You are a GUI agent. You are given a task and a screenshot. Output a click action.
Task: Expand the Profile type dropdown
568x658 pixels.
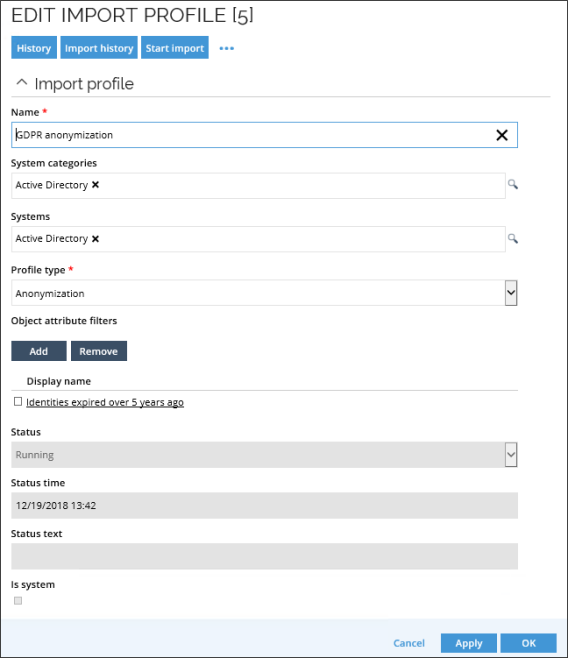pos(511,293)
